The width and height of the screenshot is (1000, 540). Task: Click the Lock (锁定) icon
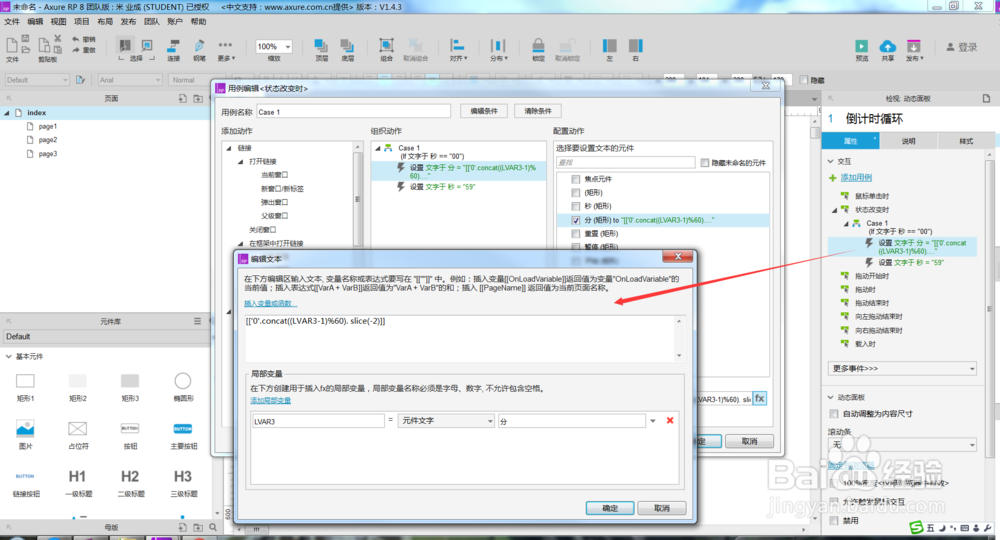tap(538, 45)
